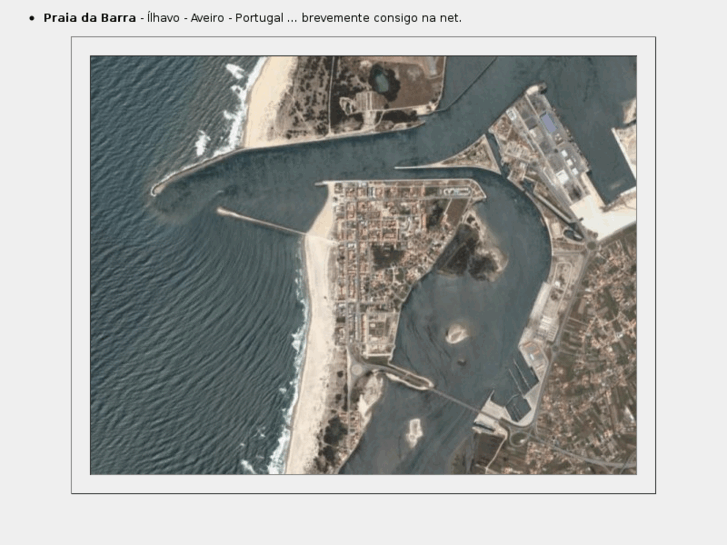Click the word 'Ílhavo' in the caption
727x545 pixels.
[x=163, y=18]
